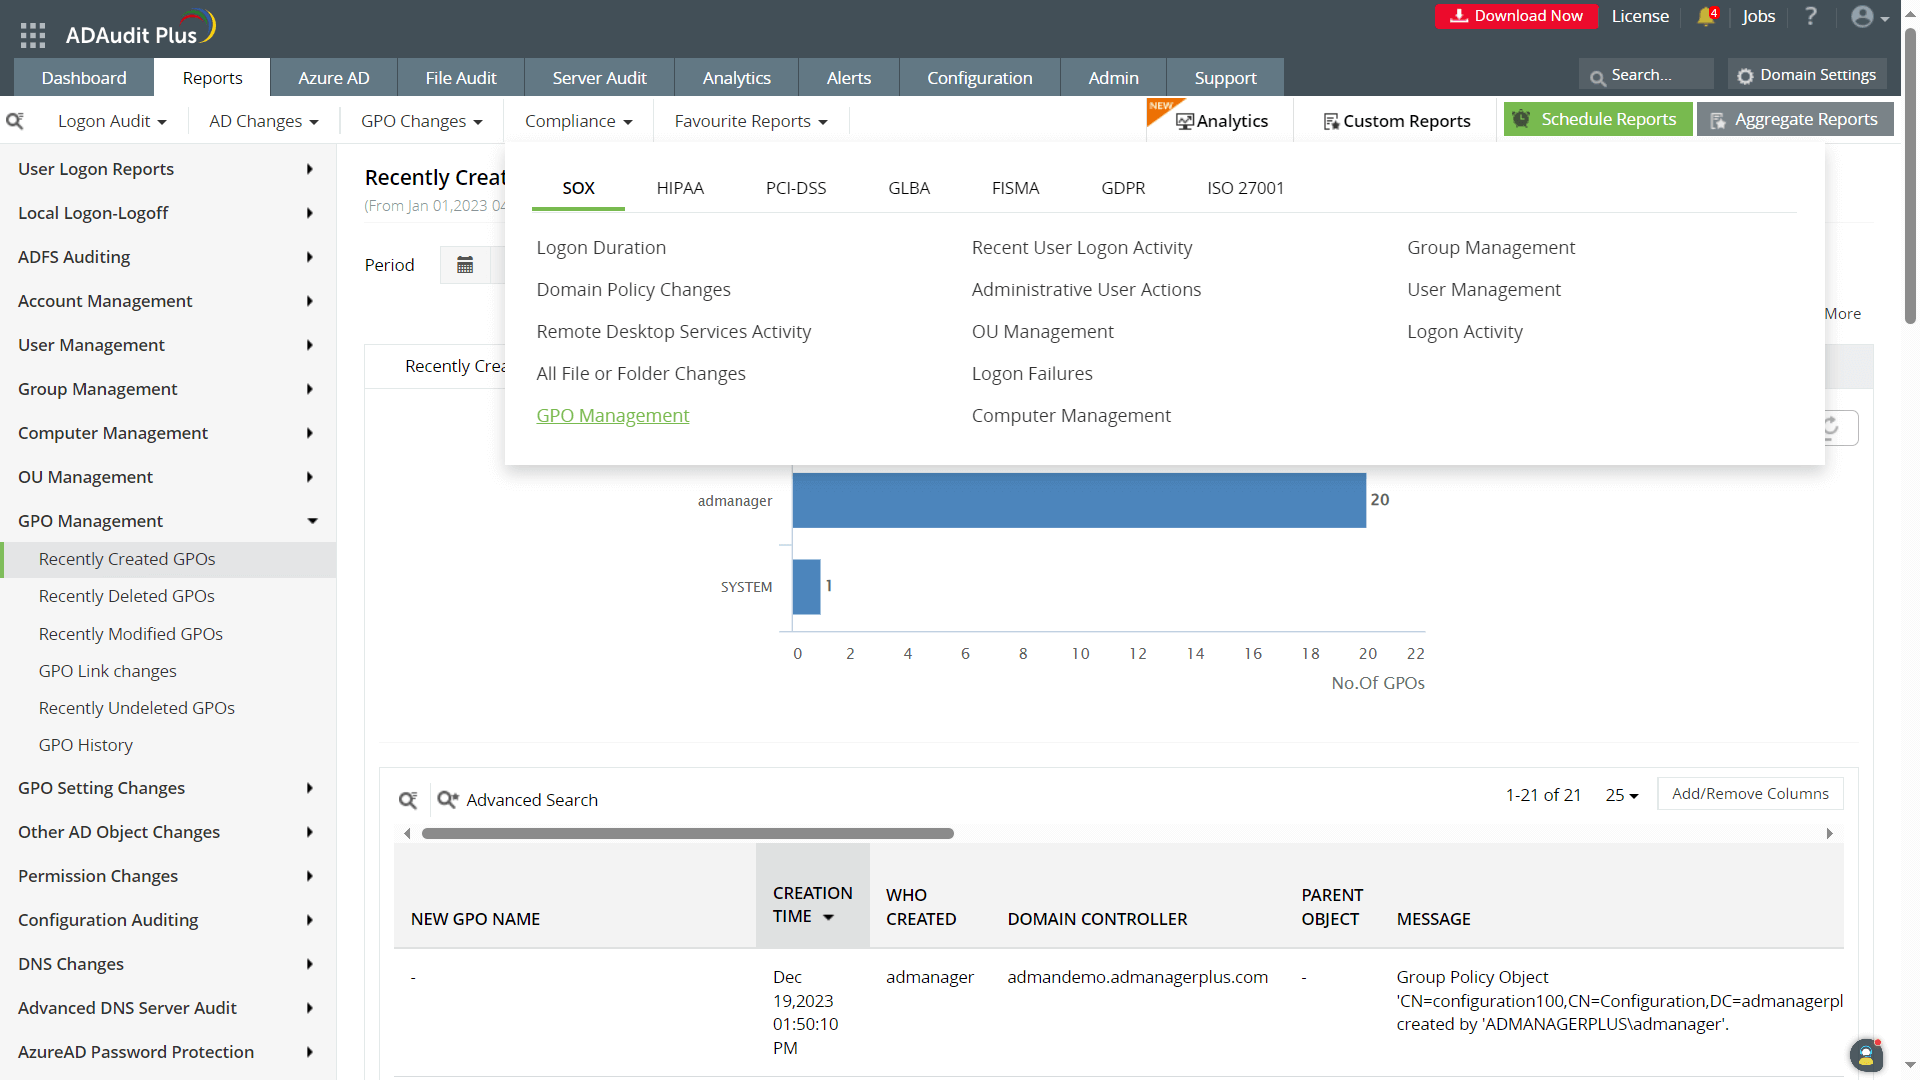Click the Schedule Reports button
This screenshot has height=1080, width=1920.
(x=1597, y=119)
